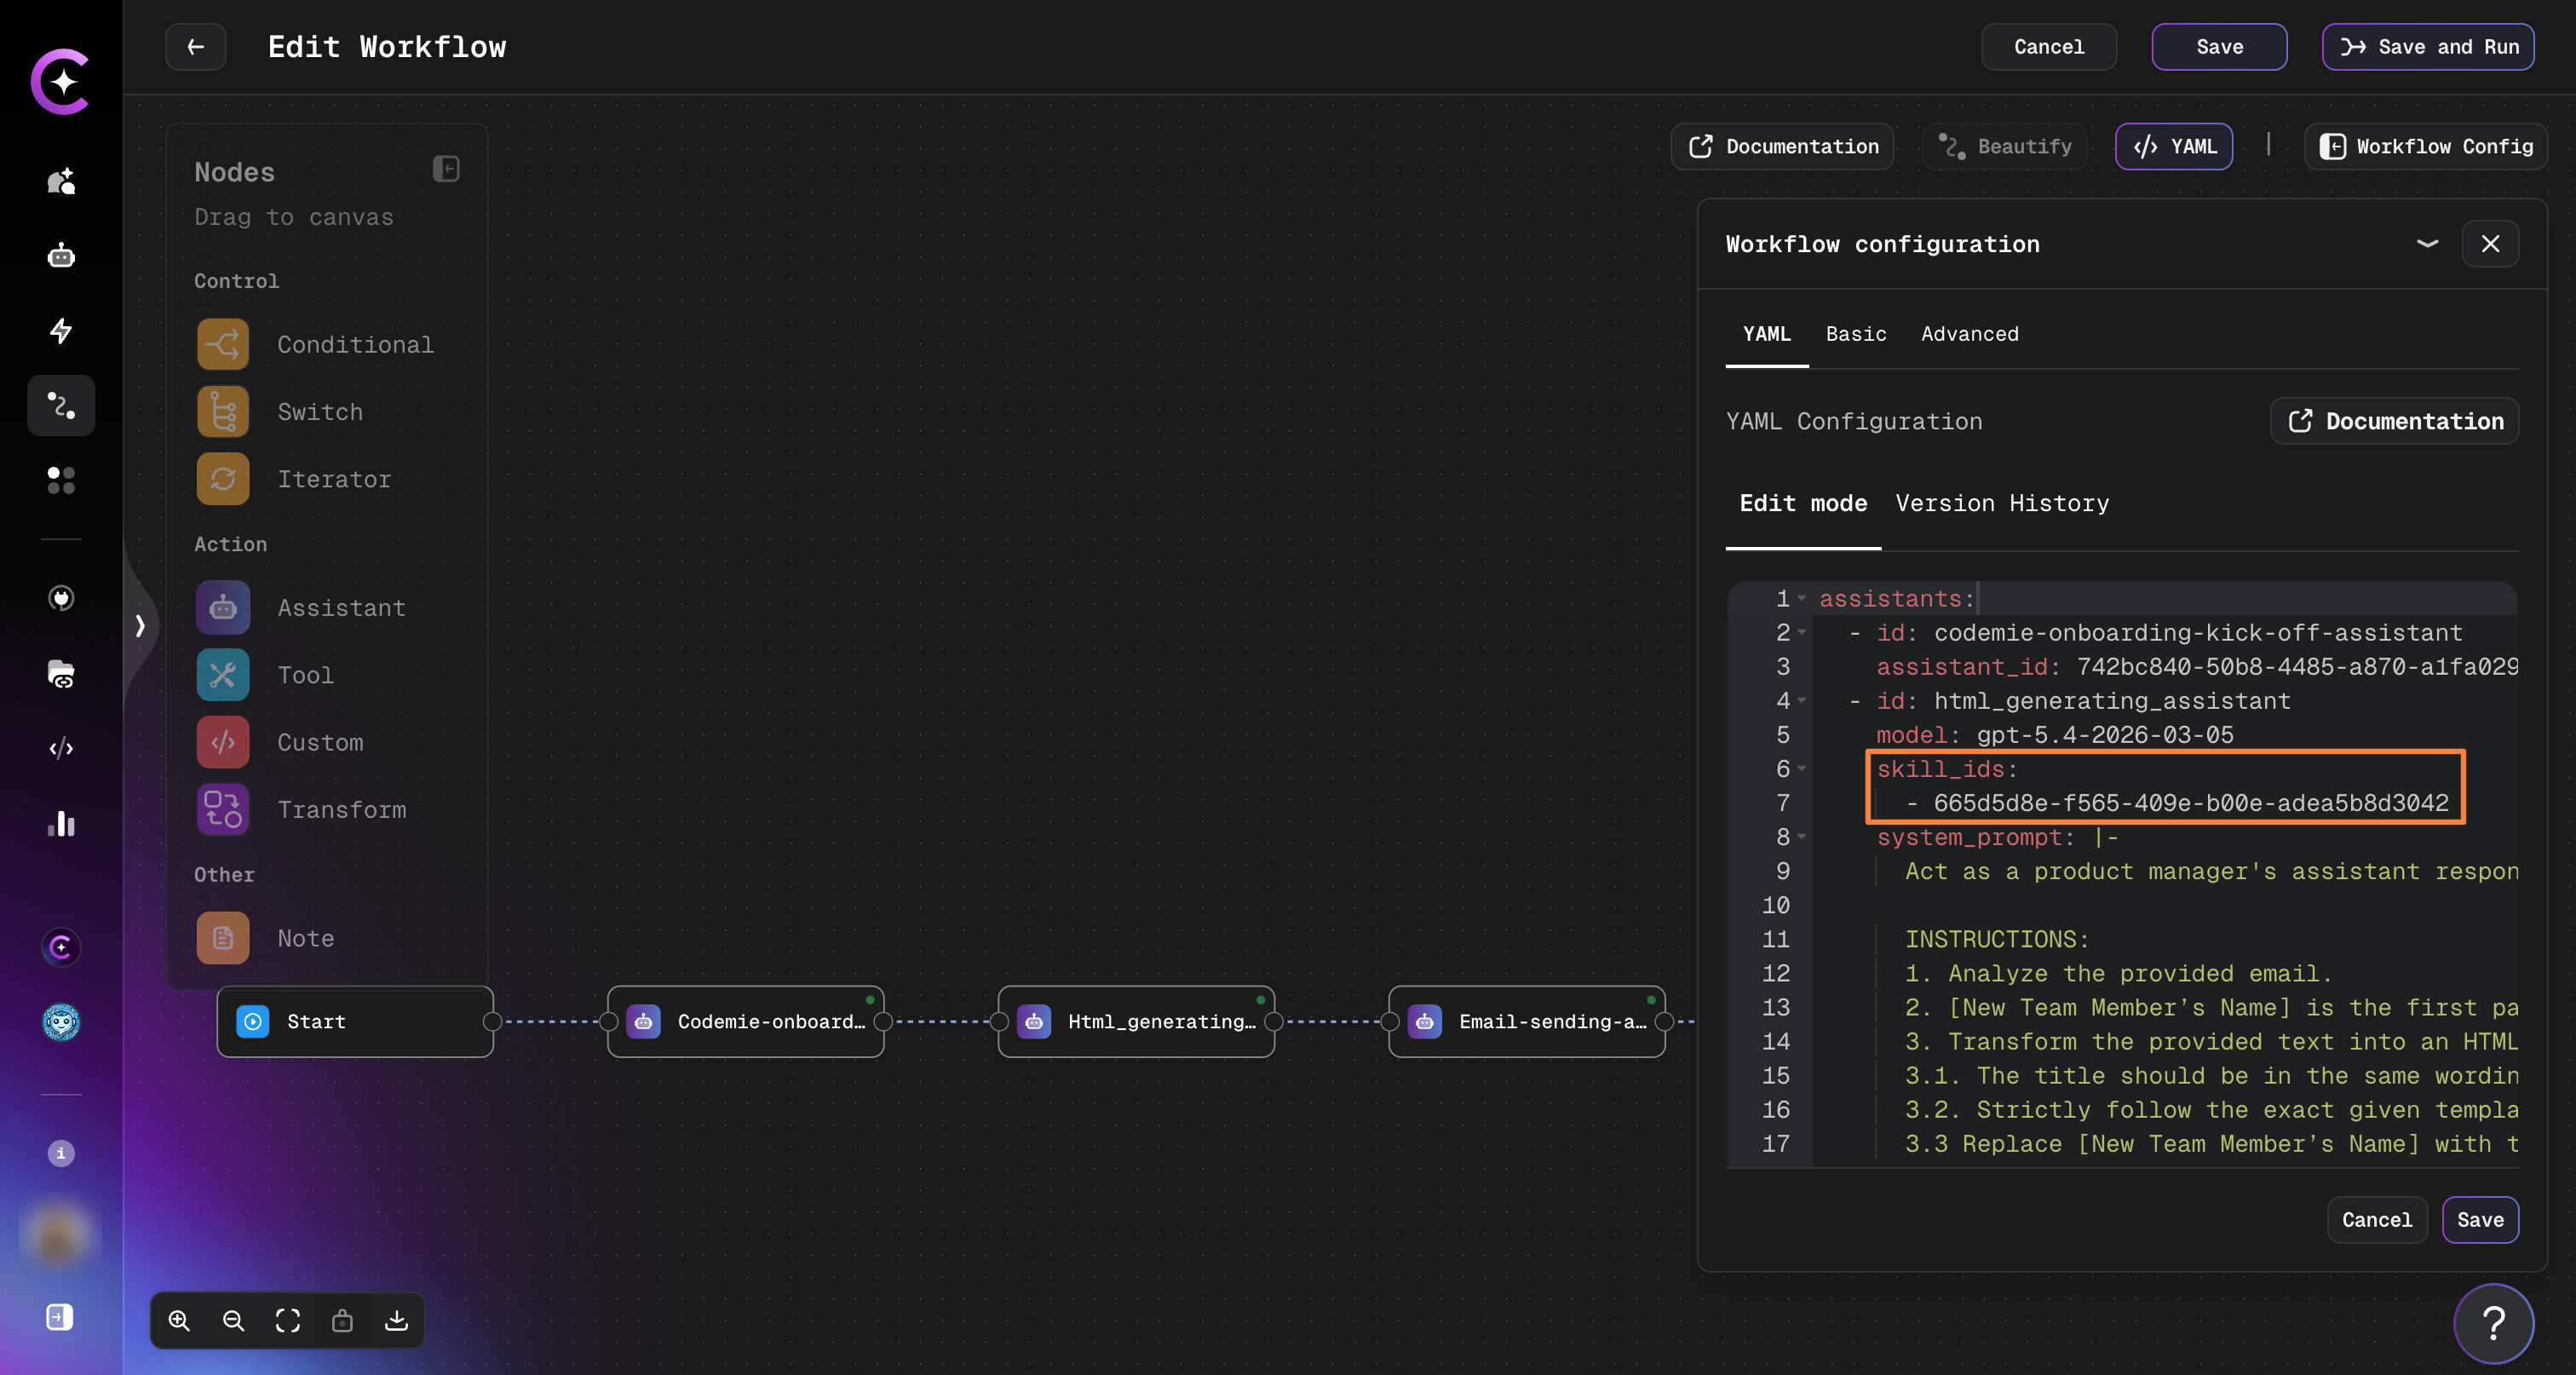This screenshot has height=1375, width=2576.
Task: Click the Beautify button
Action: (2005, 147)
